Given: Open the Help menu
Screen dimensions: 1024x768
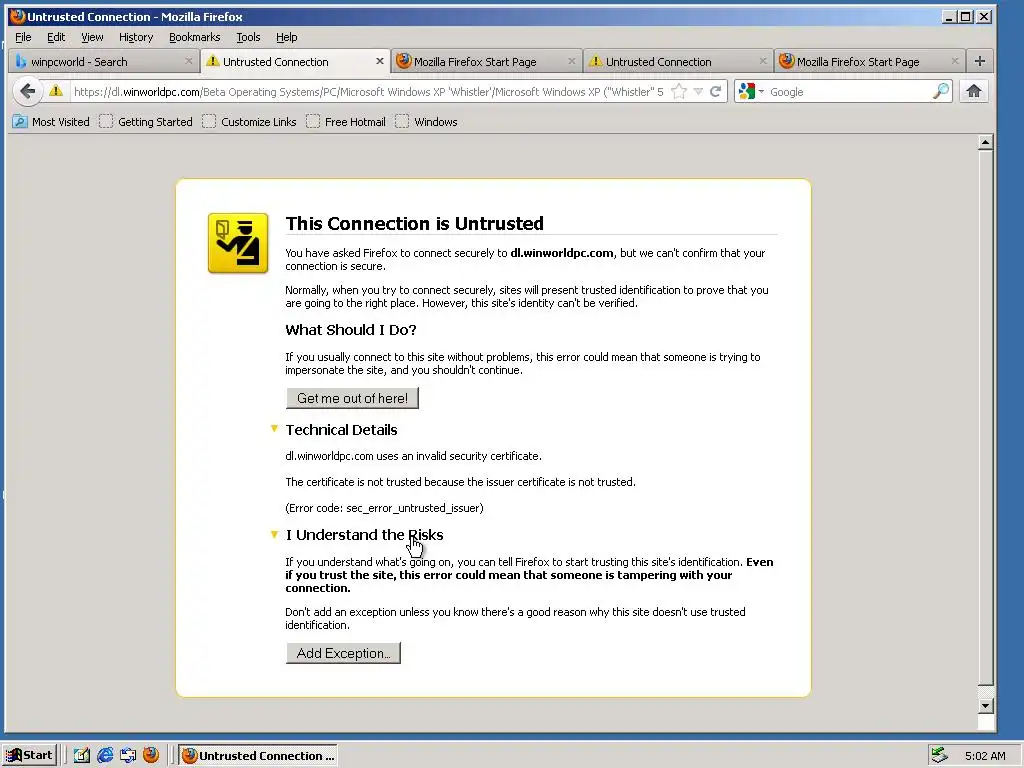Looking at the screenshot, I should pos(286,37).
